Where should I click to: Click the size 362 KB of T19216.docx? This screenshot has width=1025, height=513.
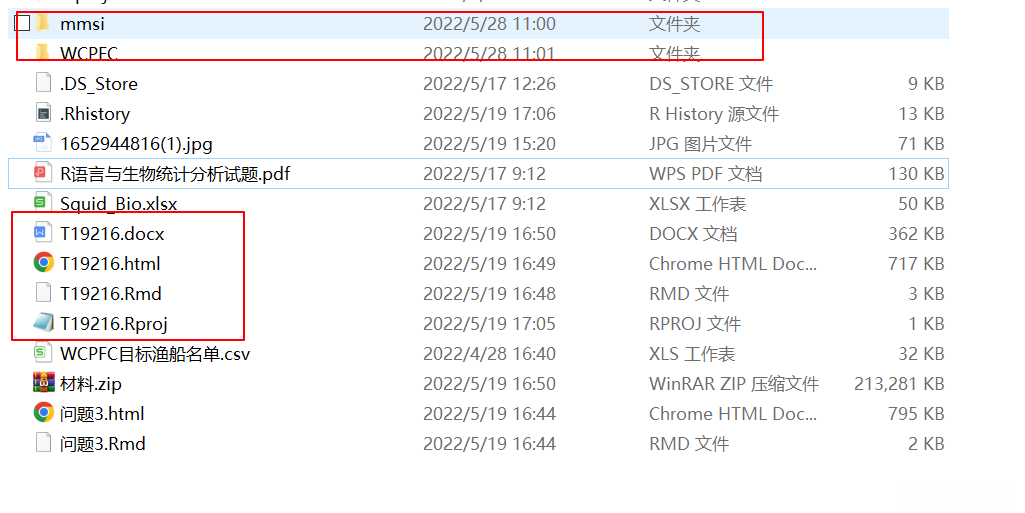pos(916,234)
